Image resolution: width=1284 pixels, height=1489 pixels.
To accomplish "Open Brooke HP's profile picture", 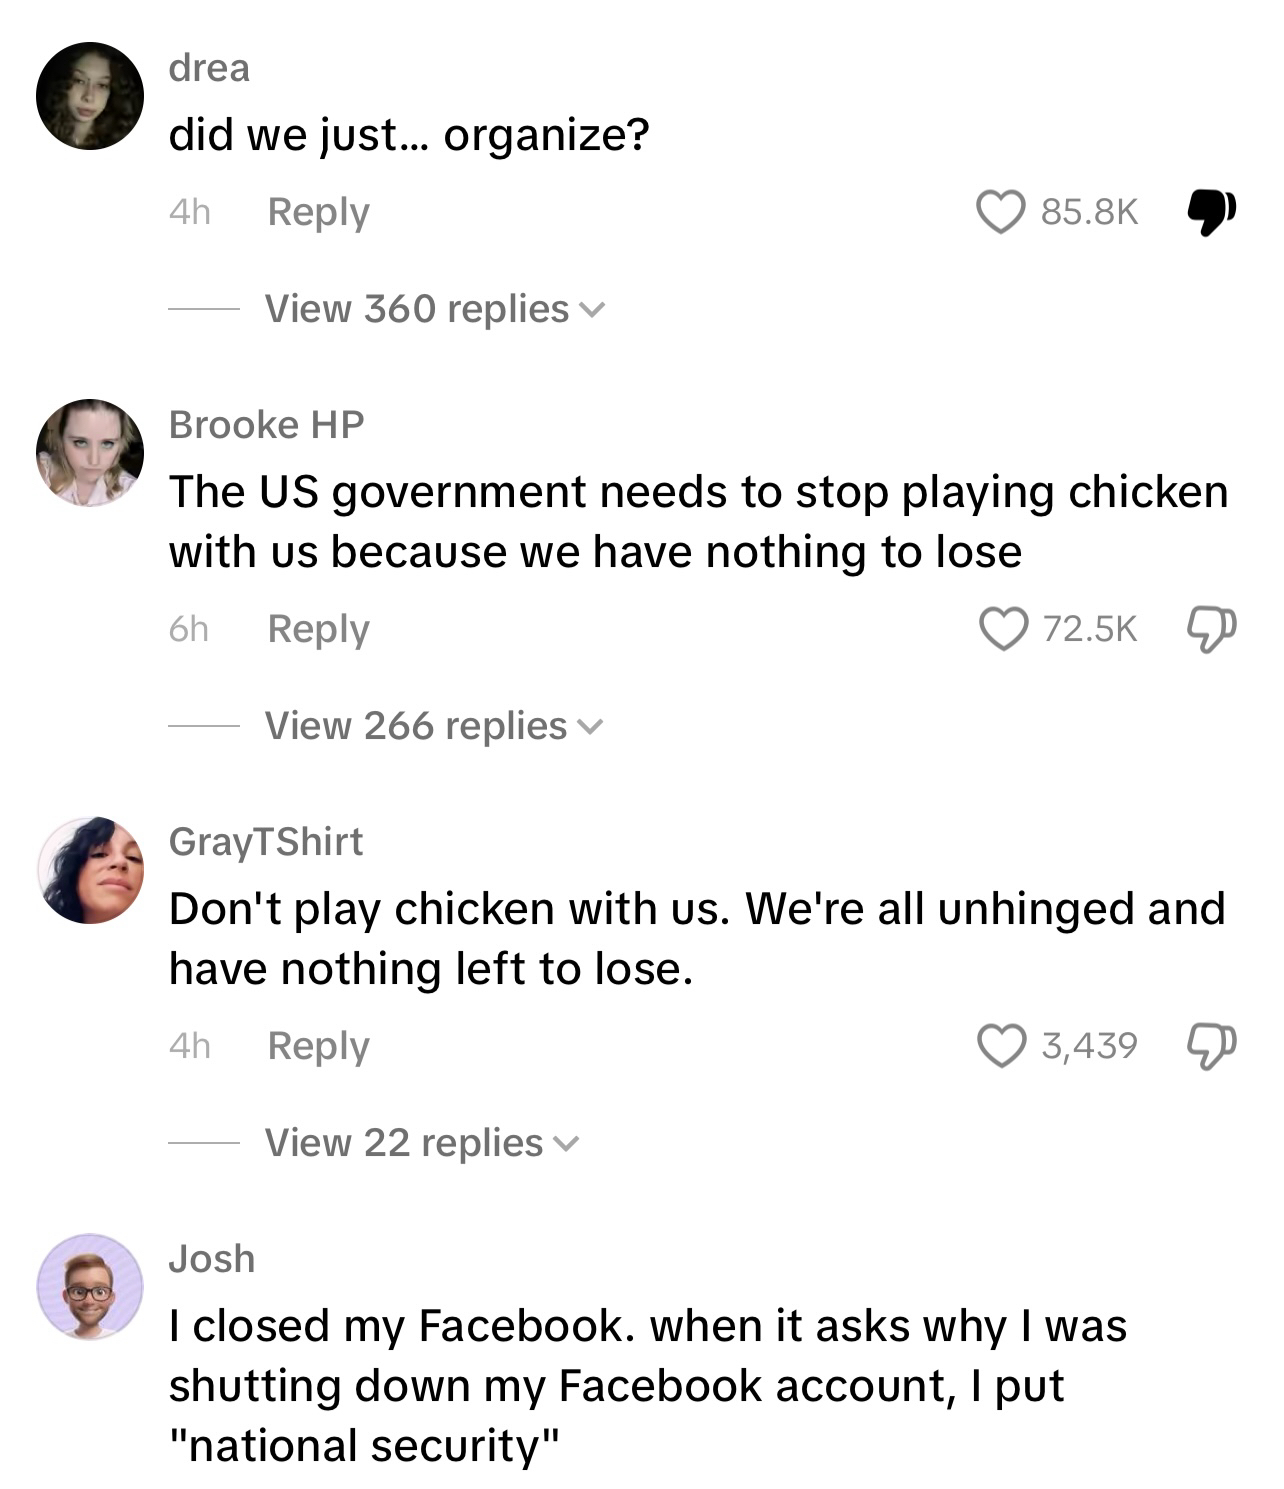I will coord(90,453).
